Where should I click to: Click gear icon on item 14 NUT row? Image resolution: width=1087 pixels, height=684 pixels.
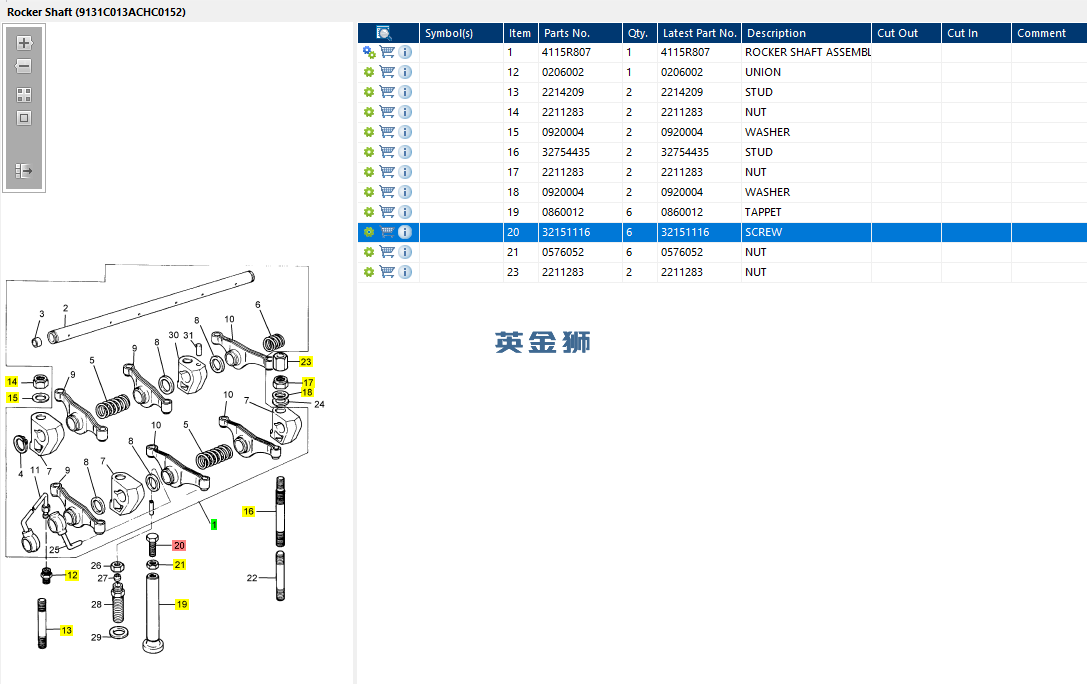point(369,112)
